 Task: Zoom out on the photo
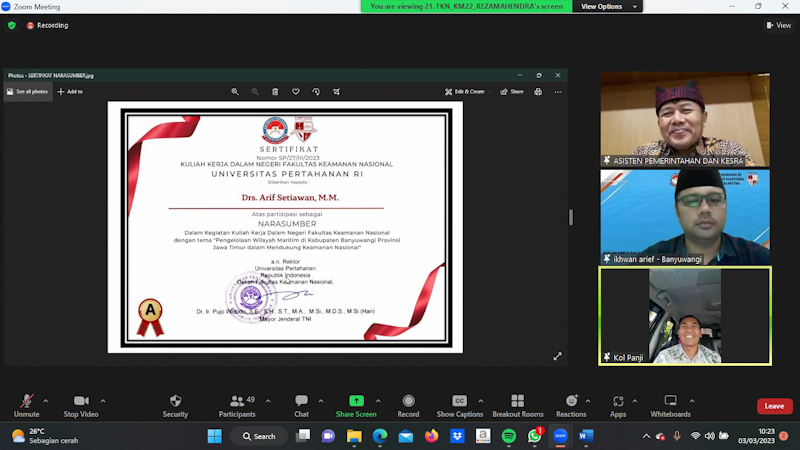click(x=255, y=92)
